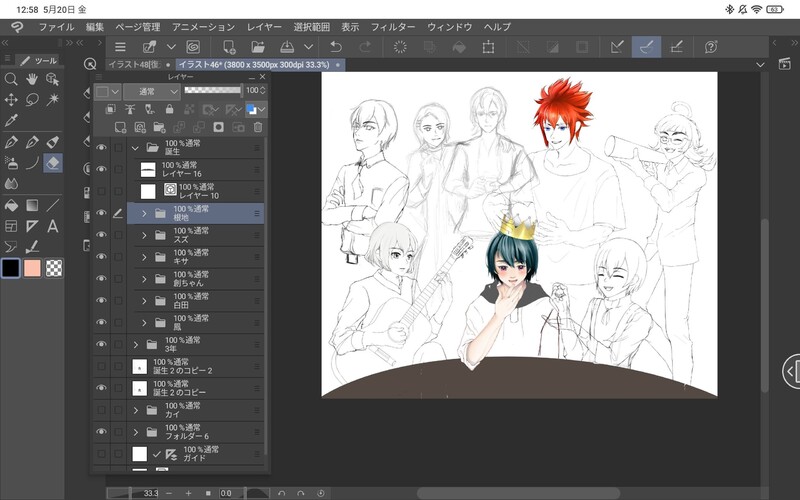800x500 pixels.
Task: Open the save options dropdown arrow
Action: click(x=308, y=47)
